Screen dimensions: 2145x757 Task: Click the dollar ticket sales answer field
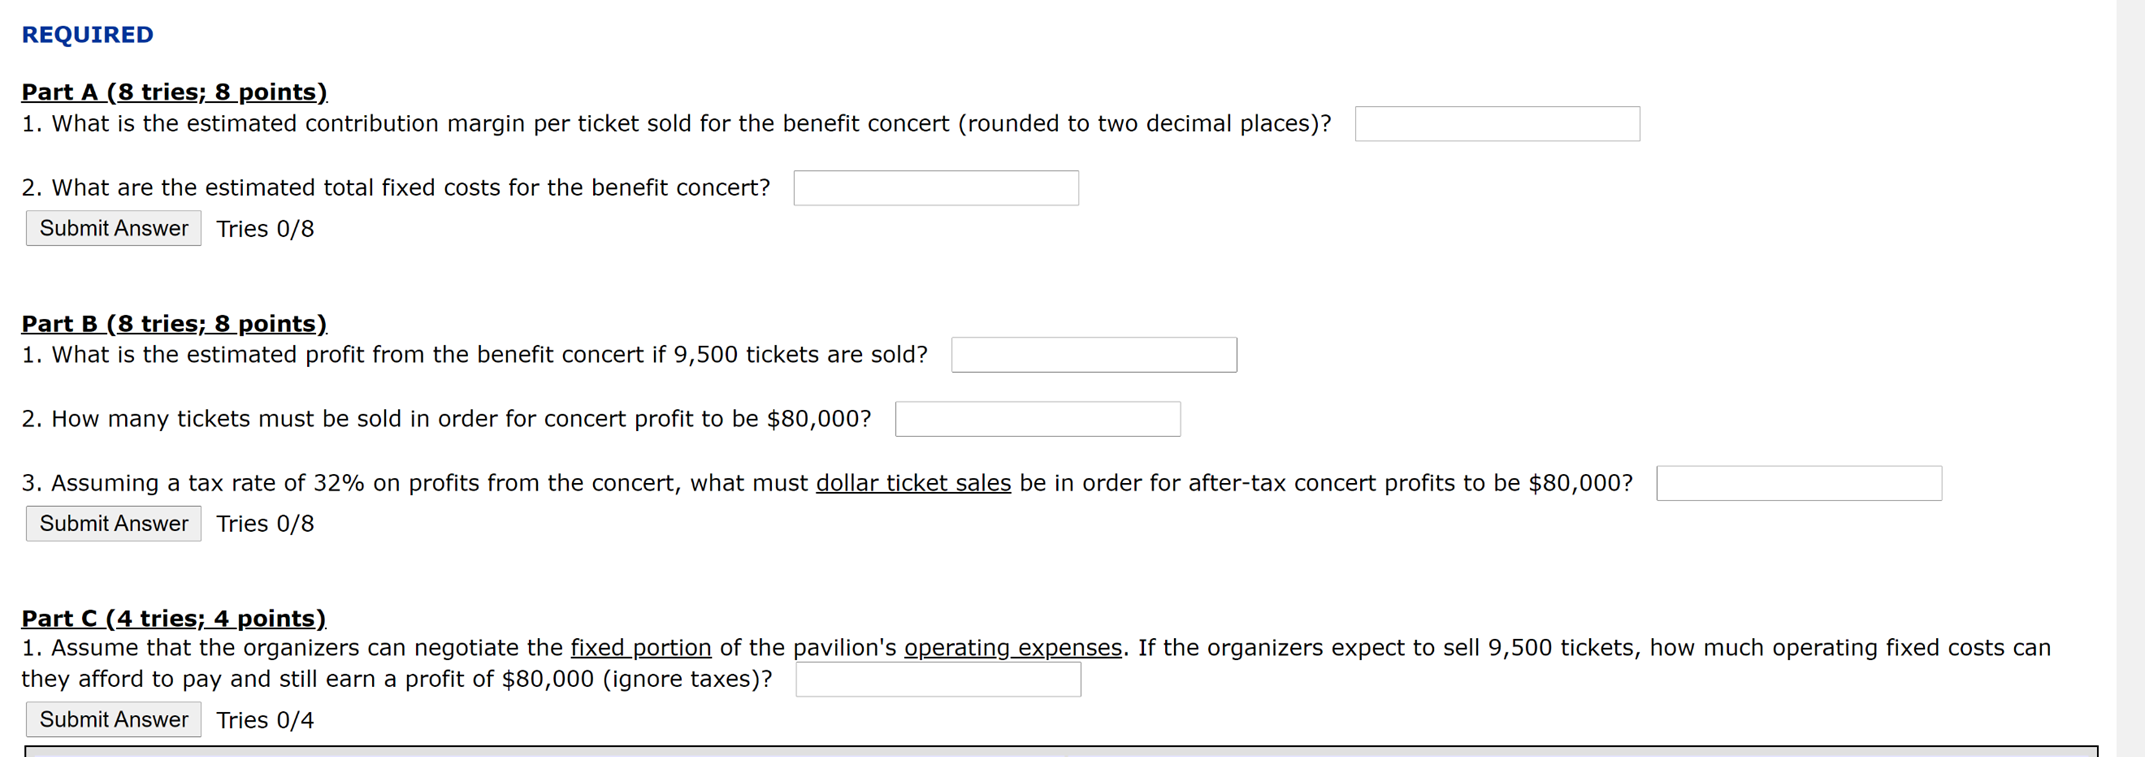click(1799, 483)
